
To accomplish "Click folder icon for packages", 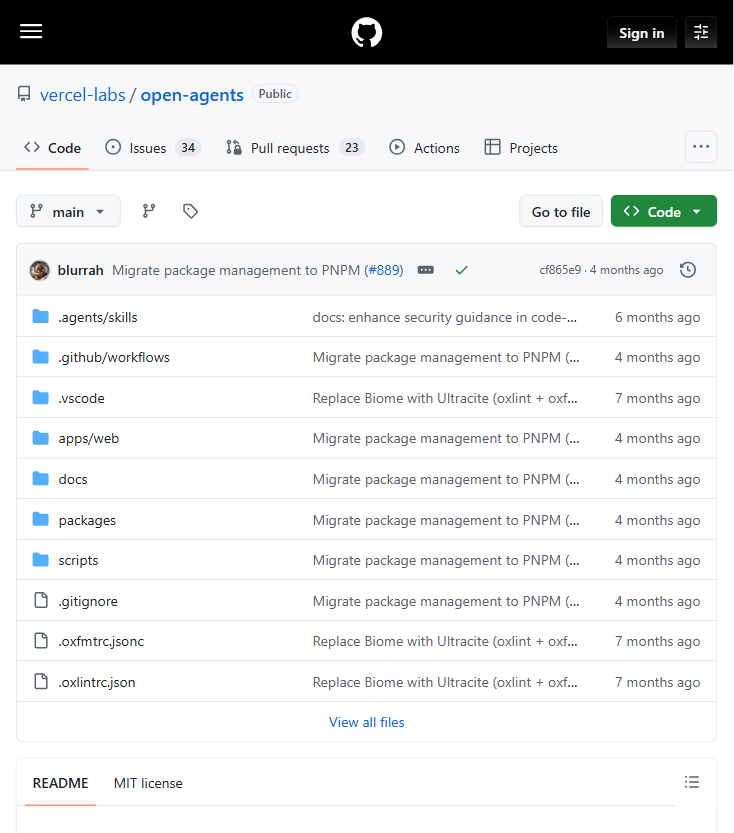I will point(40,520).
